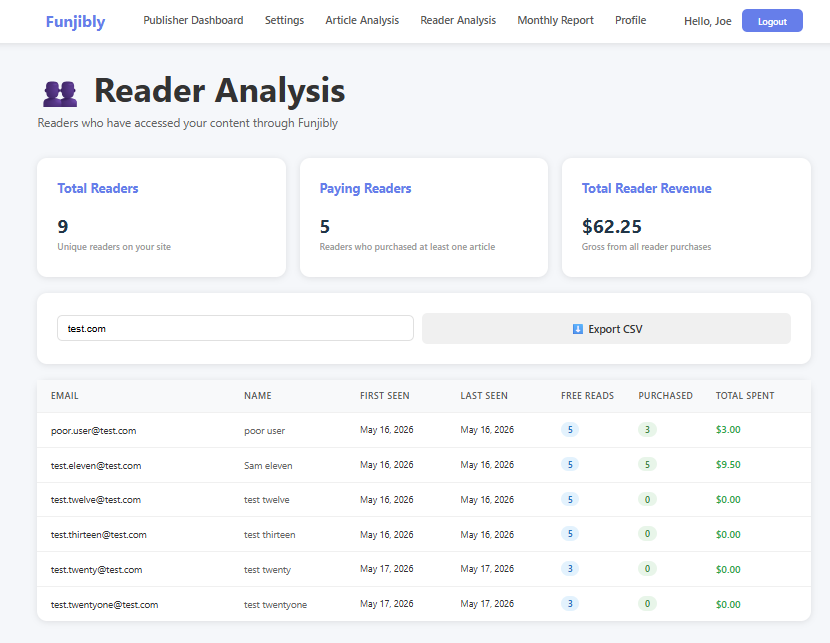
Task: Select the Reader Analysis nav link
Action: point(458,20)
